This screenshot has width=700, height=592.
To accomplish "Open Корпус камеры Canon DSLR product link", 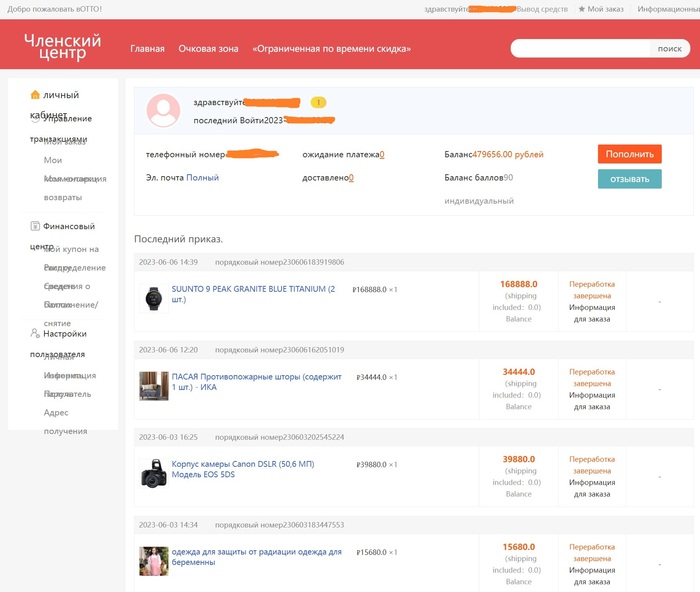I will (243, 469).
